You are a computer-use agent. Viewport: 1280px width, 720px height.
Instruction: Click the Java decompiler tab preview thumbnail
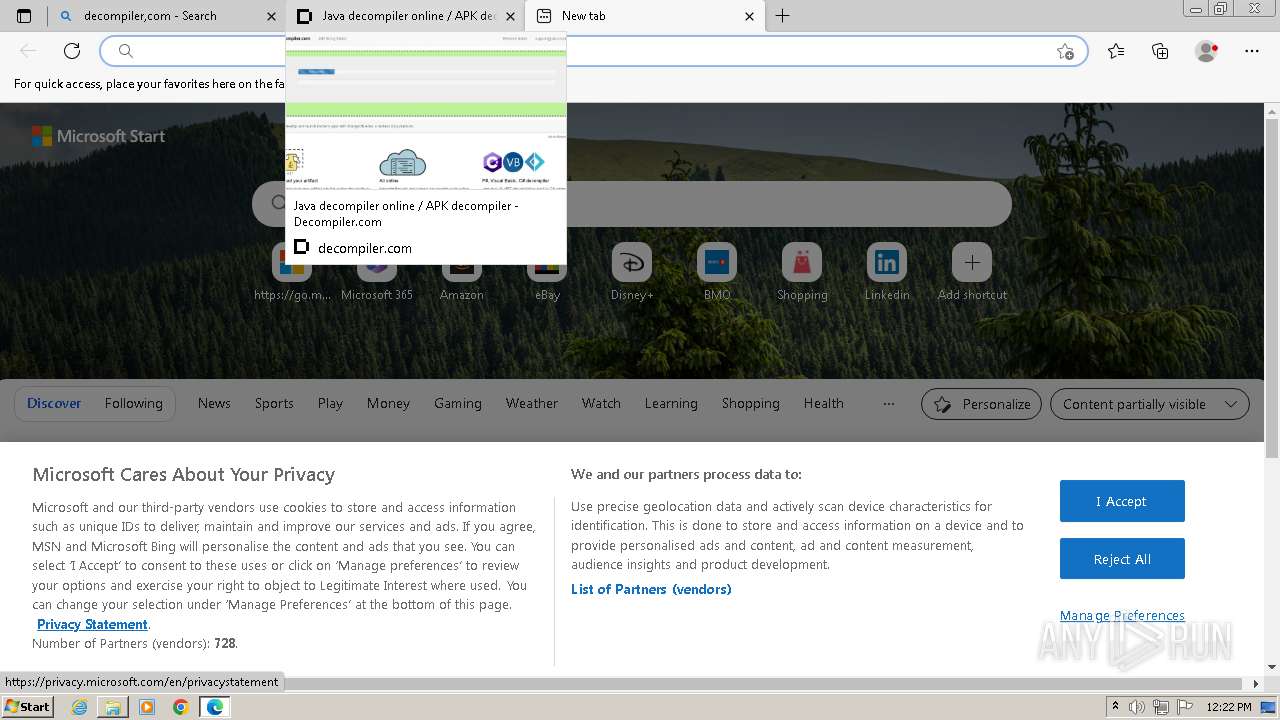[x=426, y=111]
